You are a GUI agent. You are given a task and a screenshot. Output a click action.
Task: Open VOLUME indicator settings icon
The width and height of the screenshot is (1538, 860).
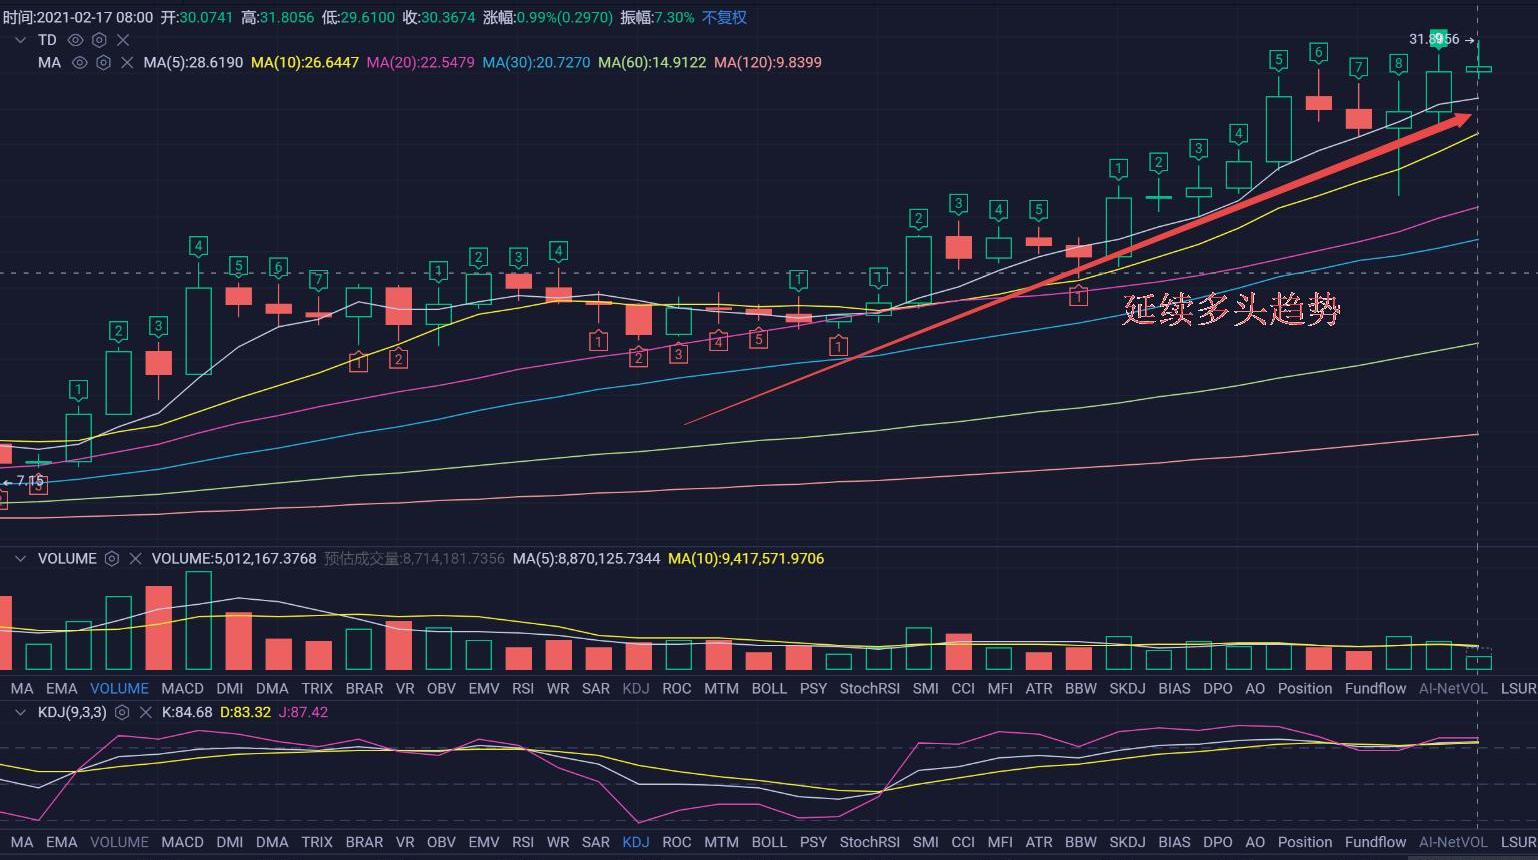coord(112,559)
